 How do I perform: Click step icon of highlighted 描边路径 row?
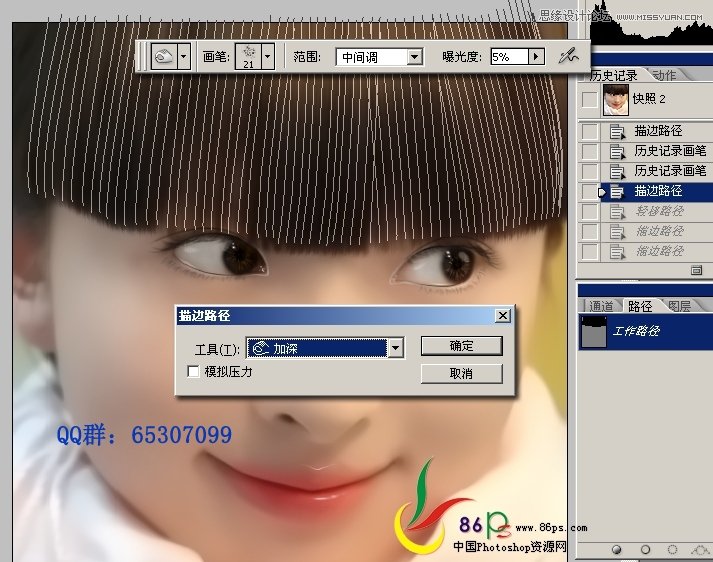tap(617, 192)
